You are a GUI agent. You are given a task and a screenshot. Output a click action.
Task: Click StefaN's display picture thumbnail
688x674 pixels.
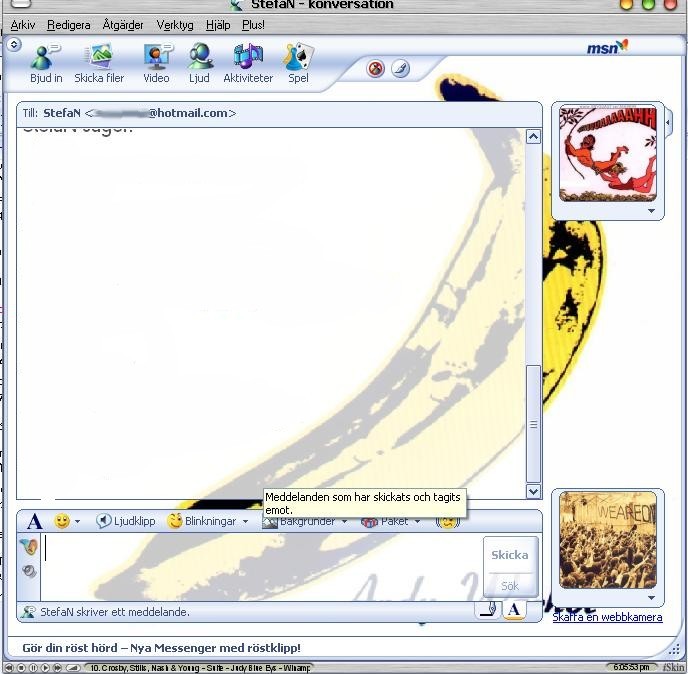click(x=608, y=153)
